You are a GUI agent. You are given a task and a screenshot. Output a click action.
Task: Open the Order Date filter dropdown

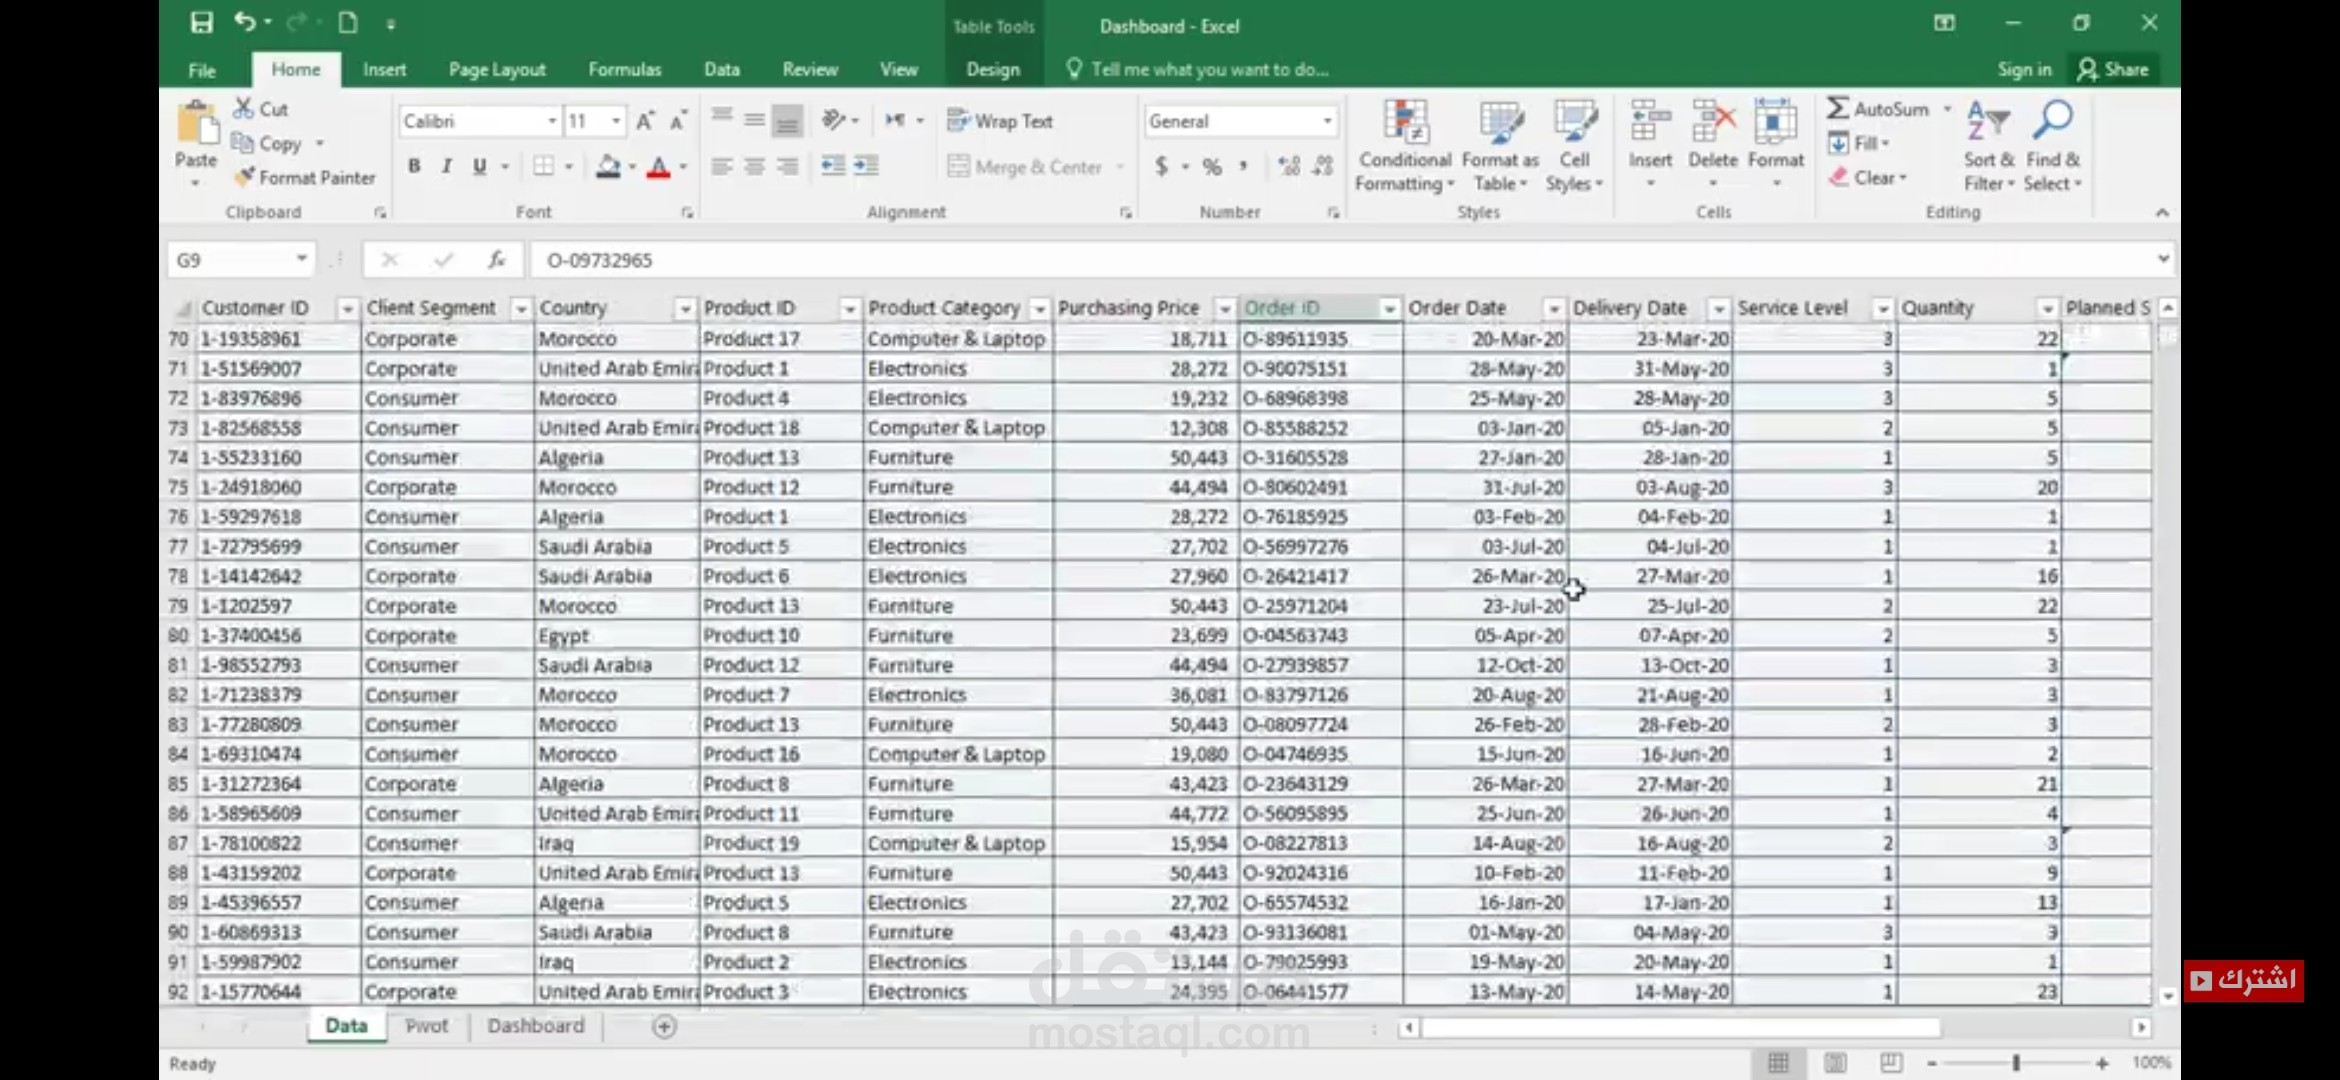coord(1553,309)
